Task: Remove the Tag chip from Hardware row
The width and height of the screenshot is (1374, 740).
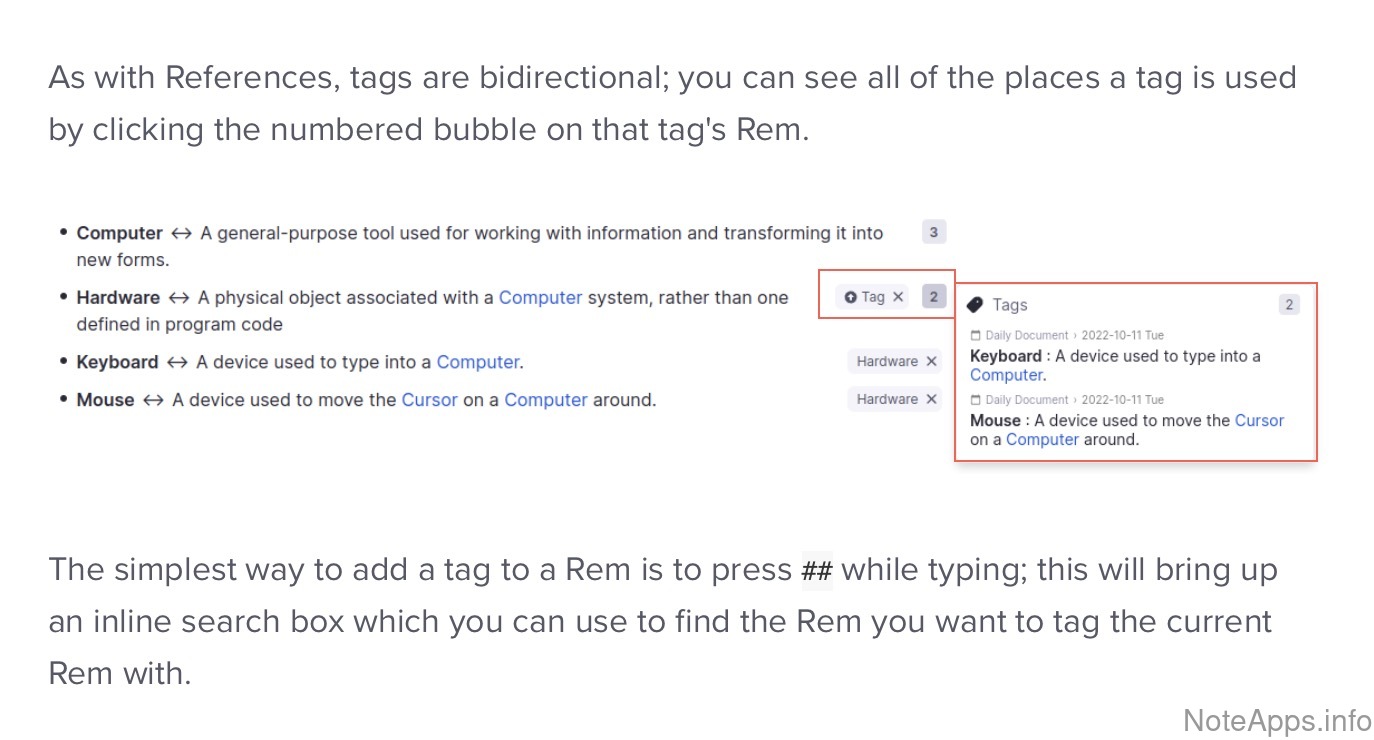Action: click(x=898, y=297)
